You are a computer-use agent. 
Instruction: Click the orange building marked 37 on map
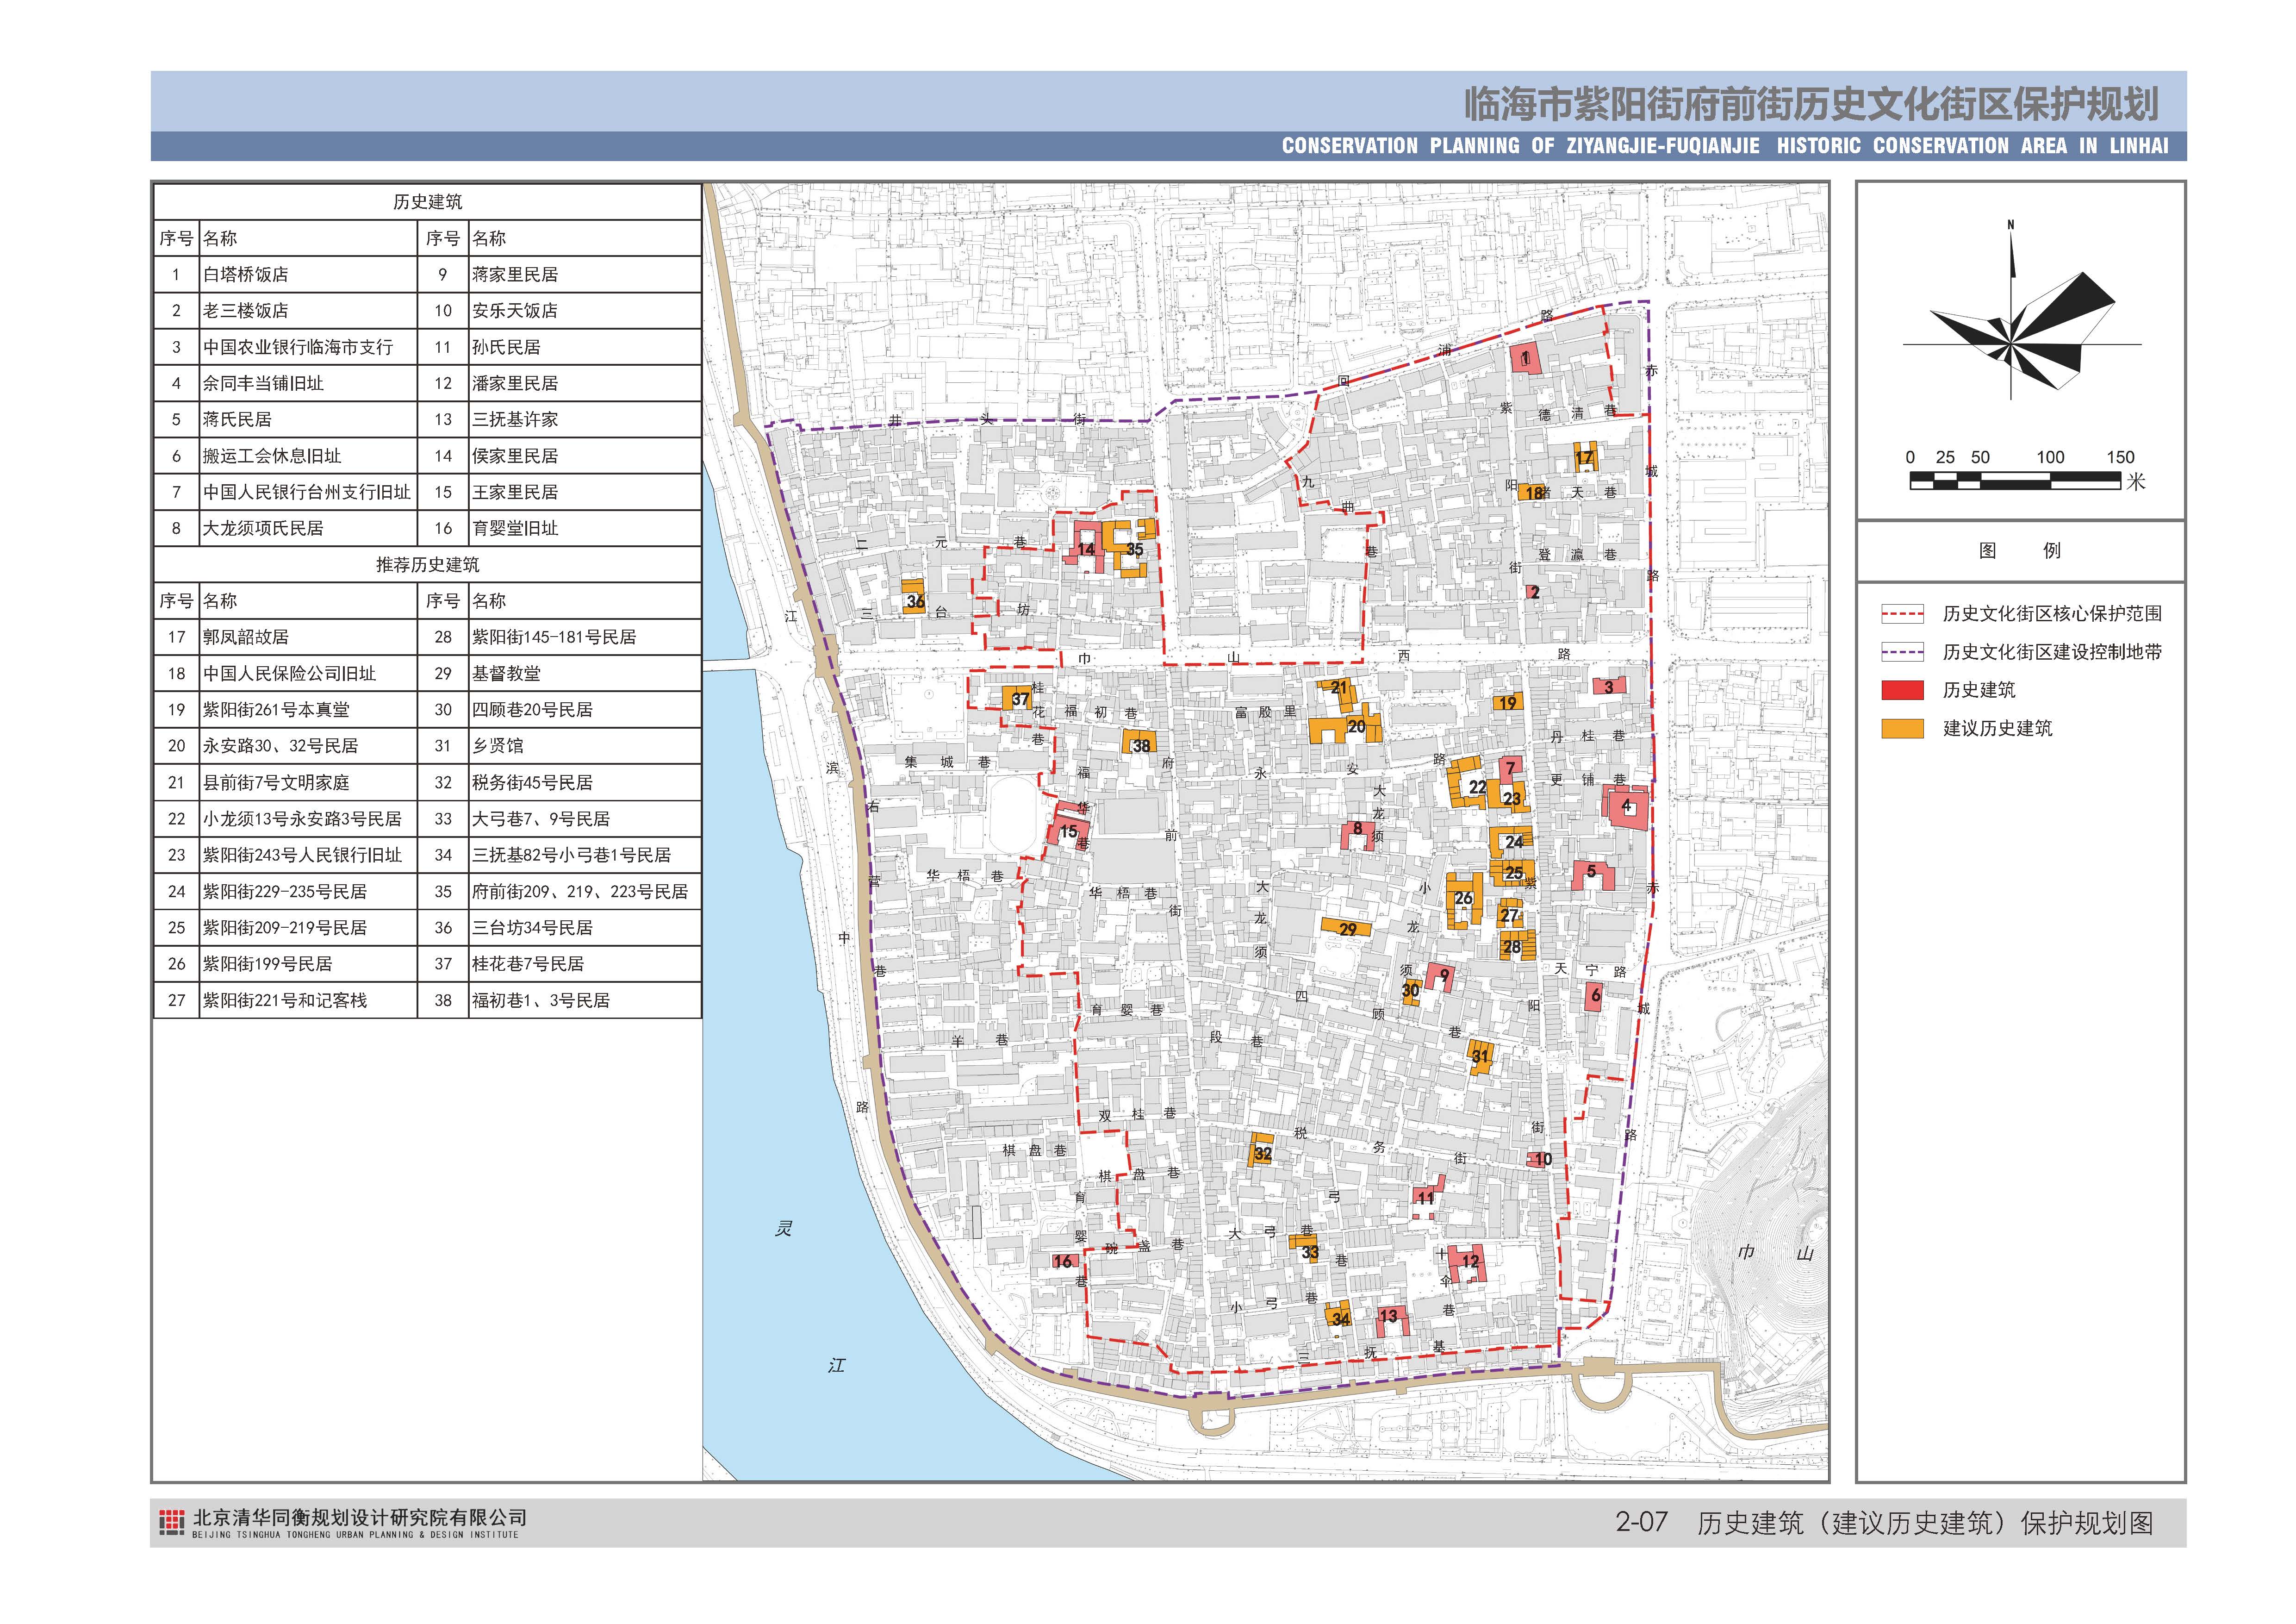1017,698
